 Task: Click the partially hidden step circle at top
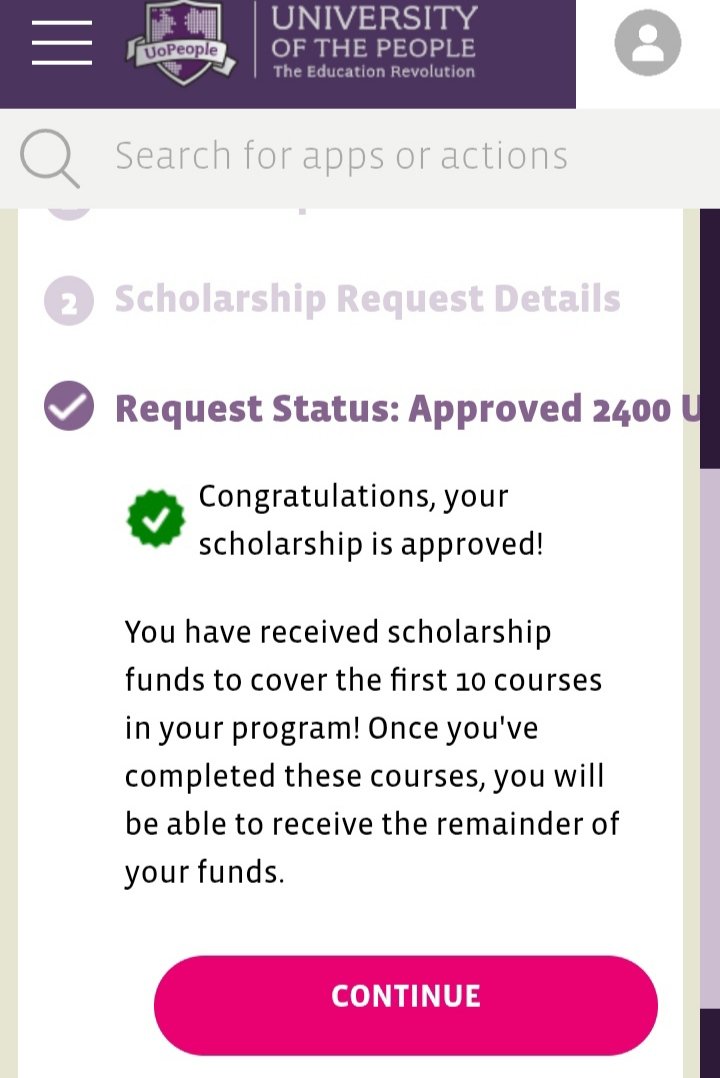[x=69, y=213]
